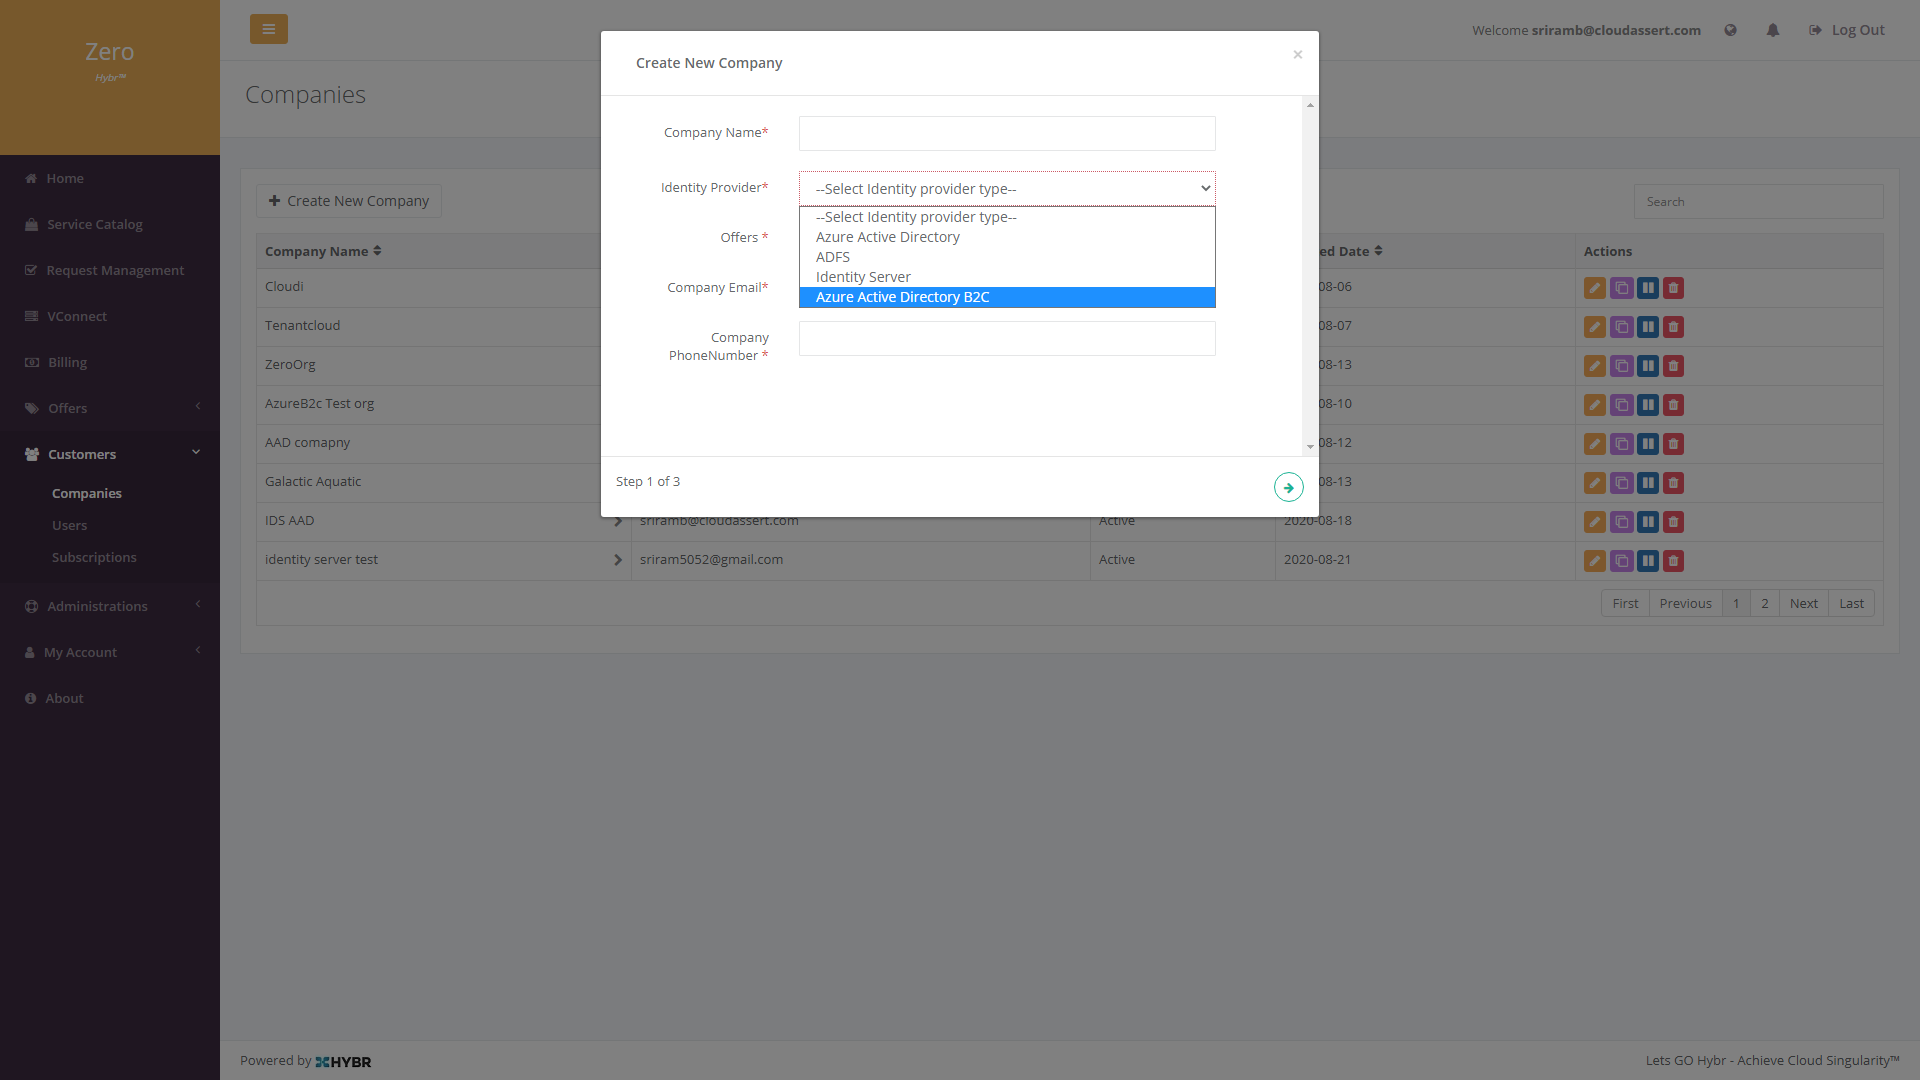Click the Previous pagination button
The height and width of the screenshot is (1080, 1920).
click(1685, 603)
